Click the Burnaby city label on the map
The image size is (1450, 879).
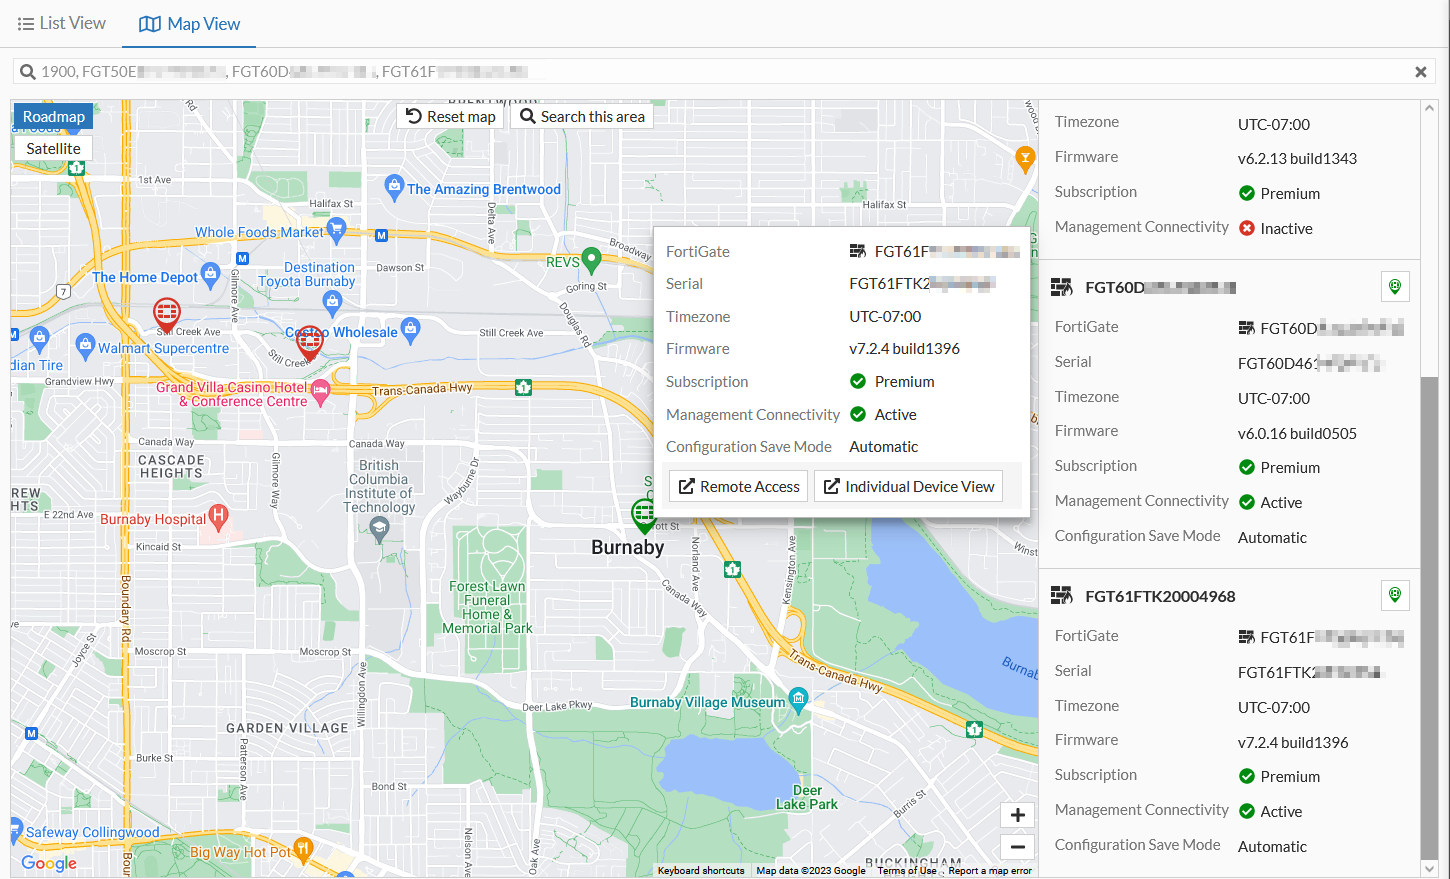[627, 547]
